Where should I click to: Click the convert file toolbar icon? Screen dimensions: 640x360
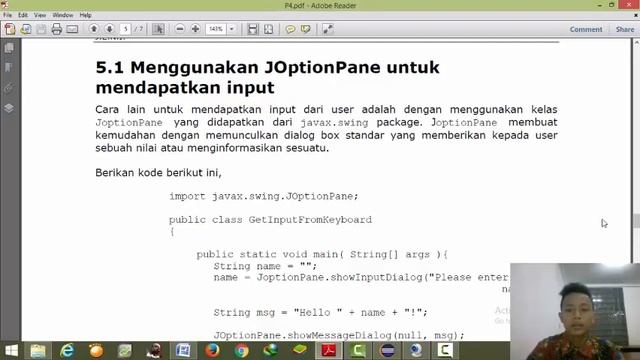pyautogui.click(x=26, y=29)
